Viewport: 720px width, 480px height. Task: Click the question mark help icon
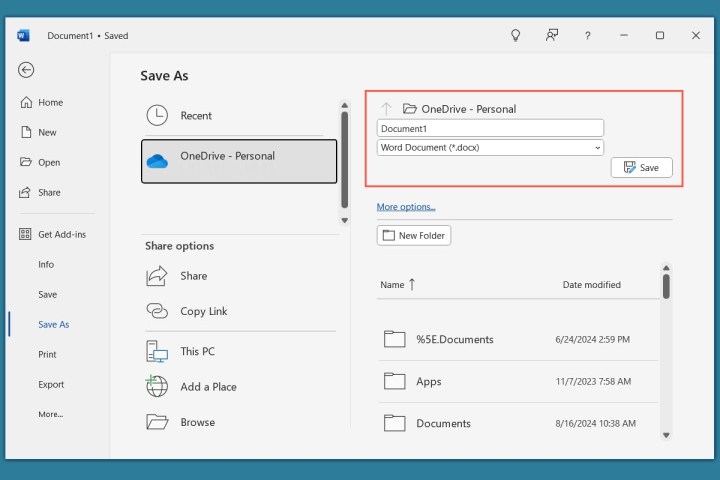[588, 35]
